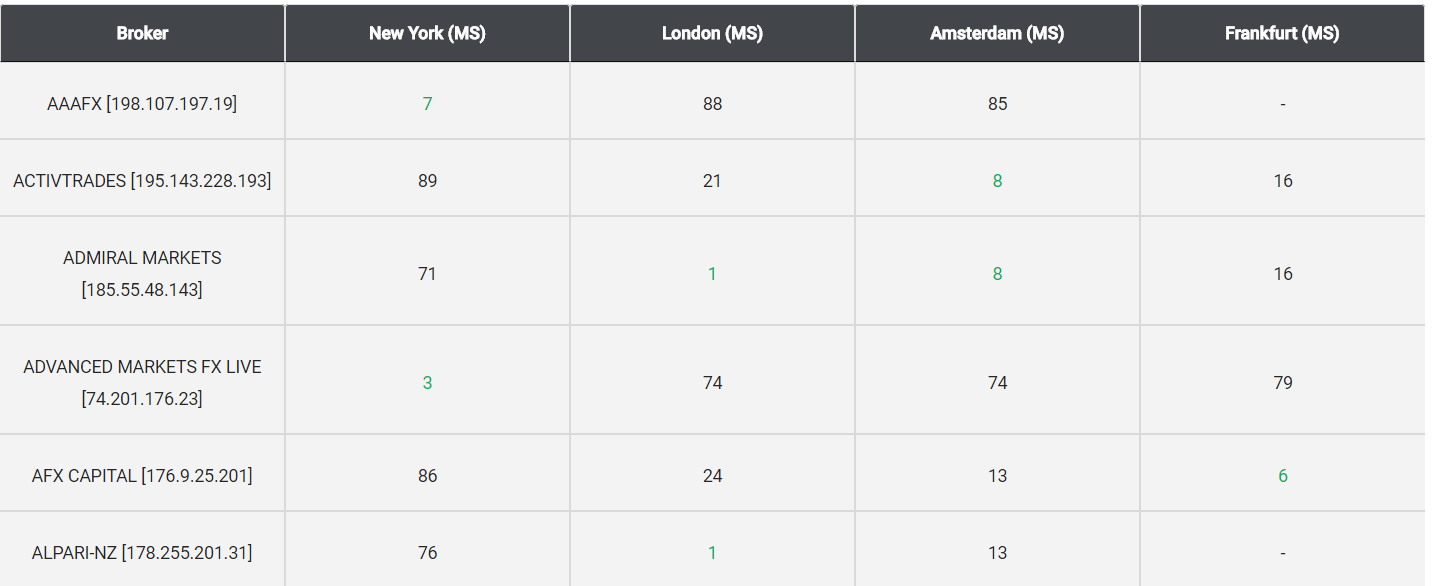The height and width of the screenshot is (586, 1432).
Task: Click the Broker column header
Action: pos(142,33)
